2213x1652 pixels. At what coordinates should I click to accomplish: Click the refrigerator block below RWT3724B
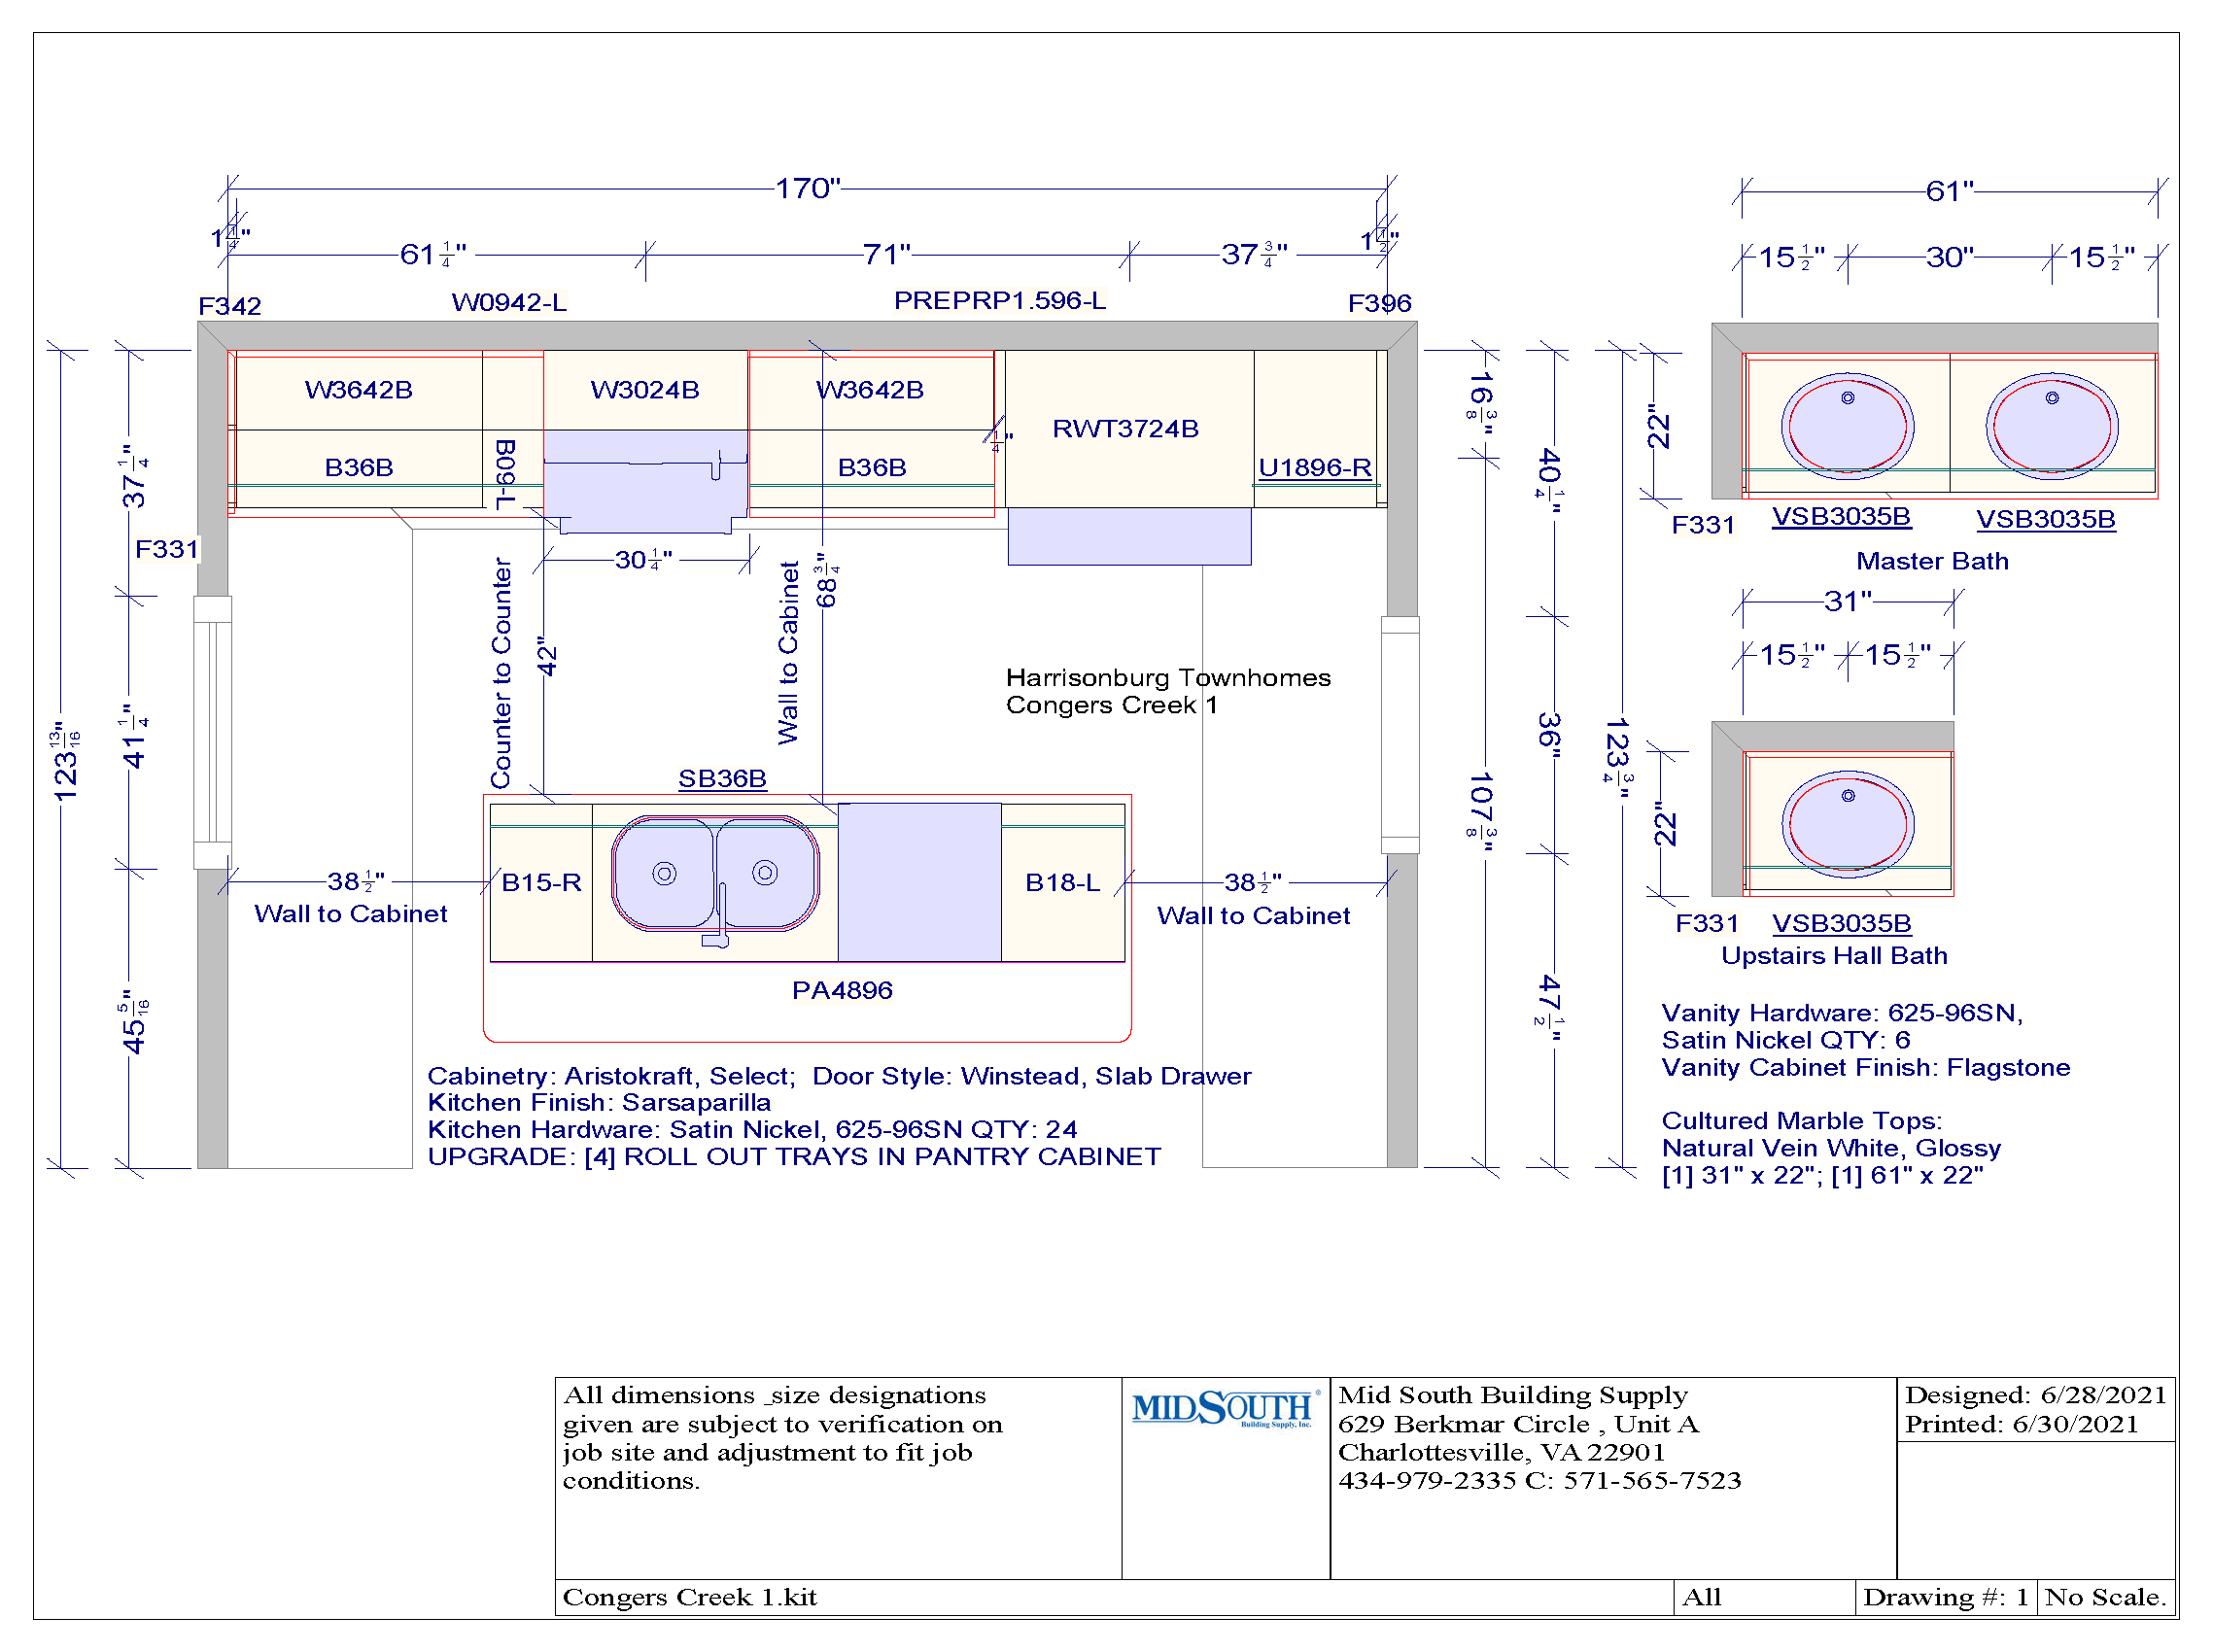(x=1128, y=536)
